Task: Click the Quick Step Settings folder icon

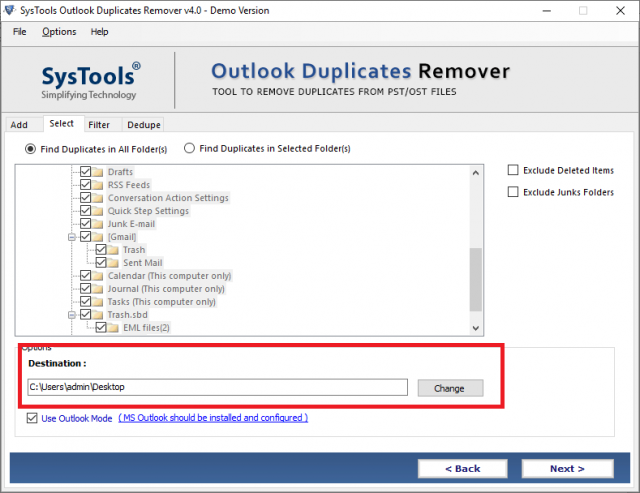Action: coord(98,211)
